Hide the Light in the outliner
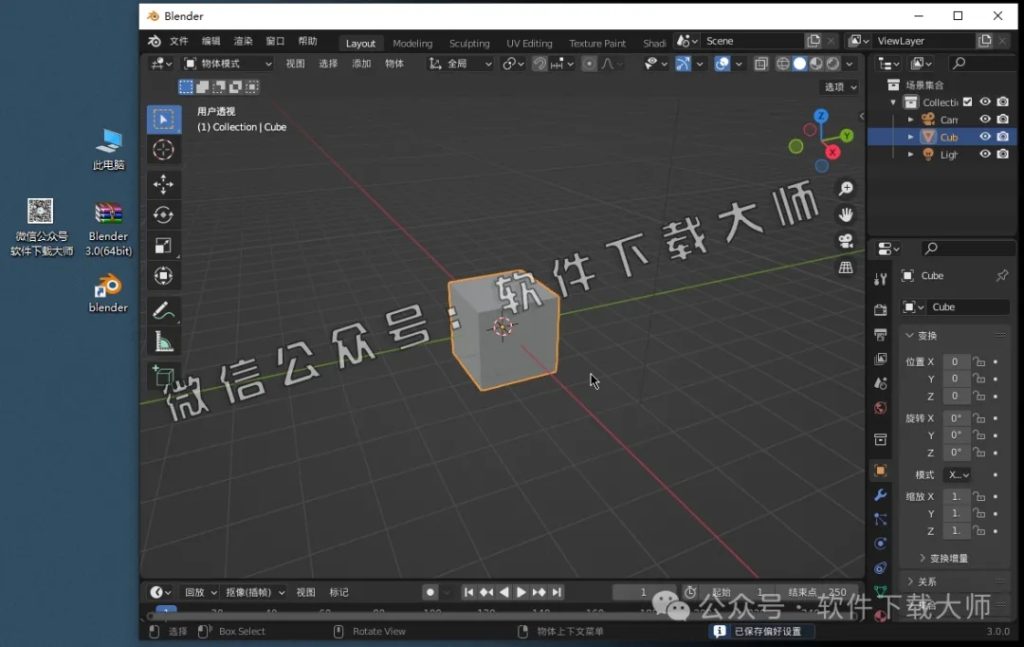This screenshot has height=647, width=1024. [x=984, y=154]
